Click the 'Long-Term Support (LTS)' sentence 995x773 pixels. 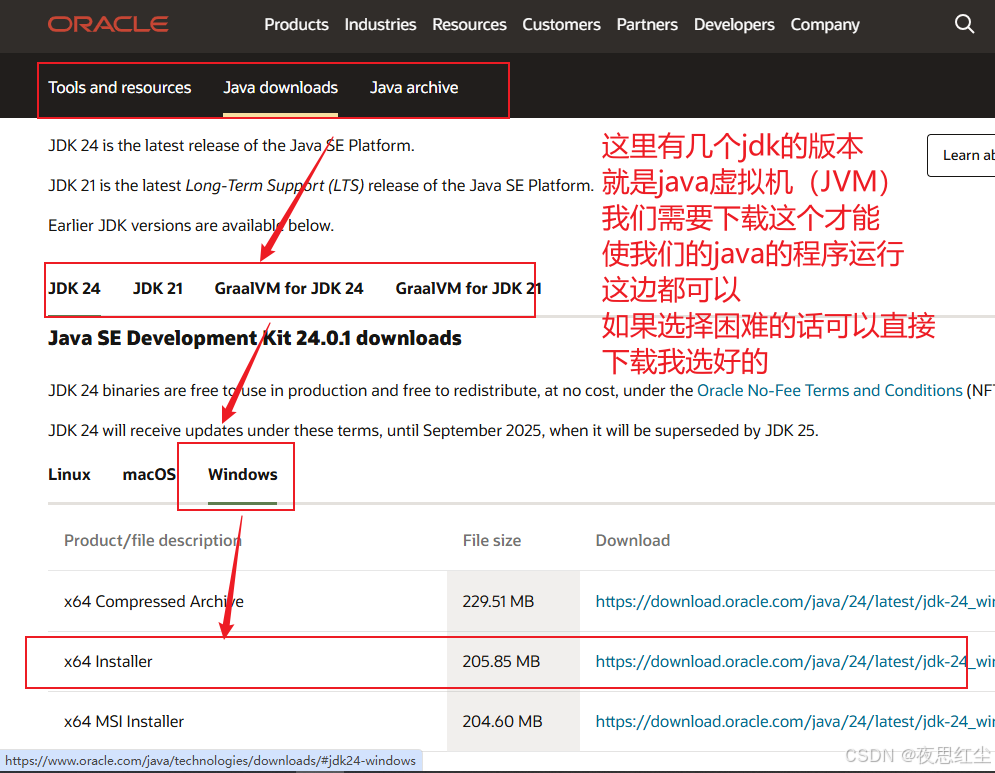click(x=321, y=186)
